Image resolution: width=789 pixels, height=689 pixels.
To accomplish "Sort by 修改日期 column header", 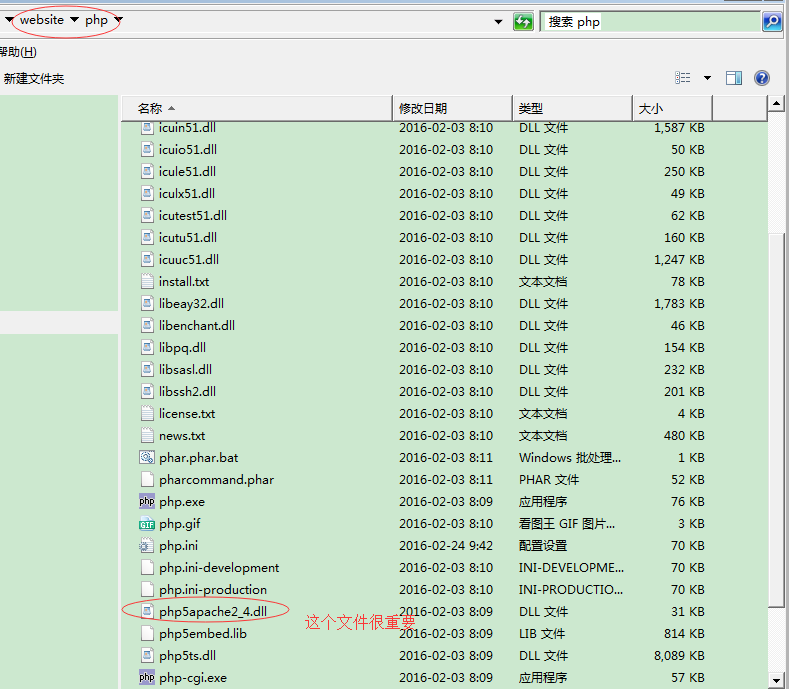I will click(452, 108).
